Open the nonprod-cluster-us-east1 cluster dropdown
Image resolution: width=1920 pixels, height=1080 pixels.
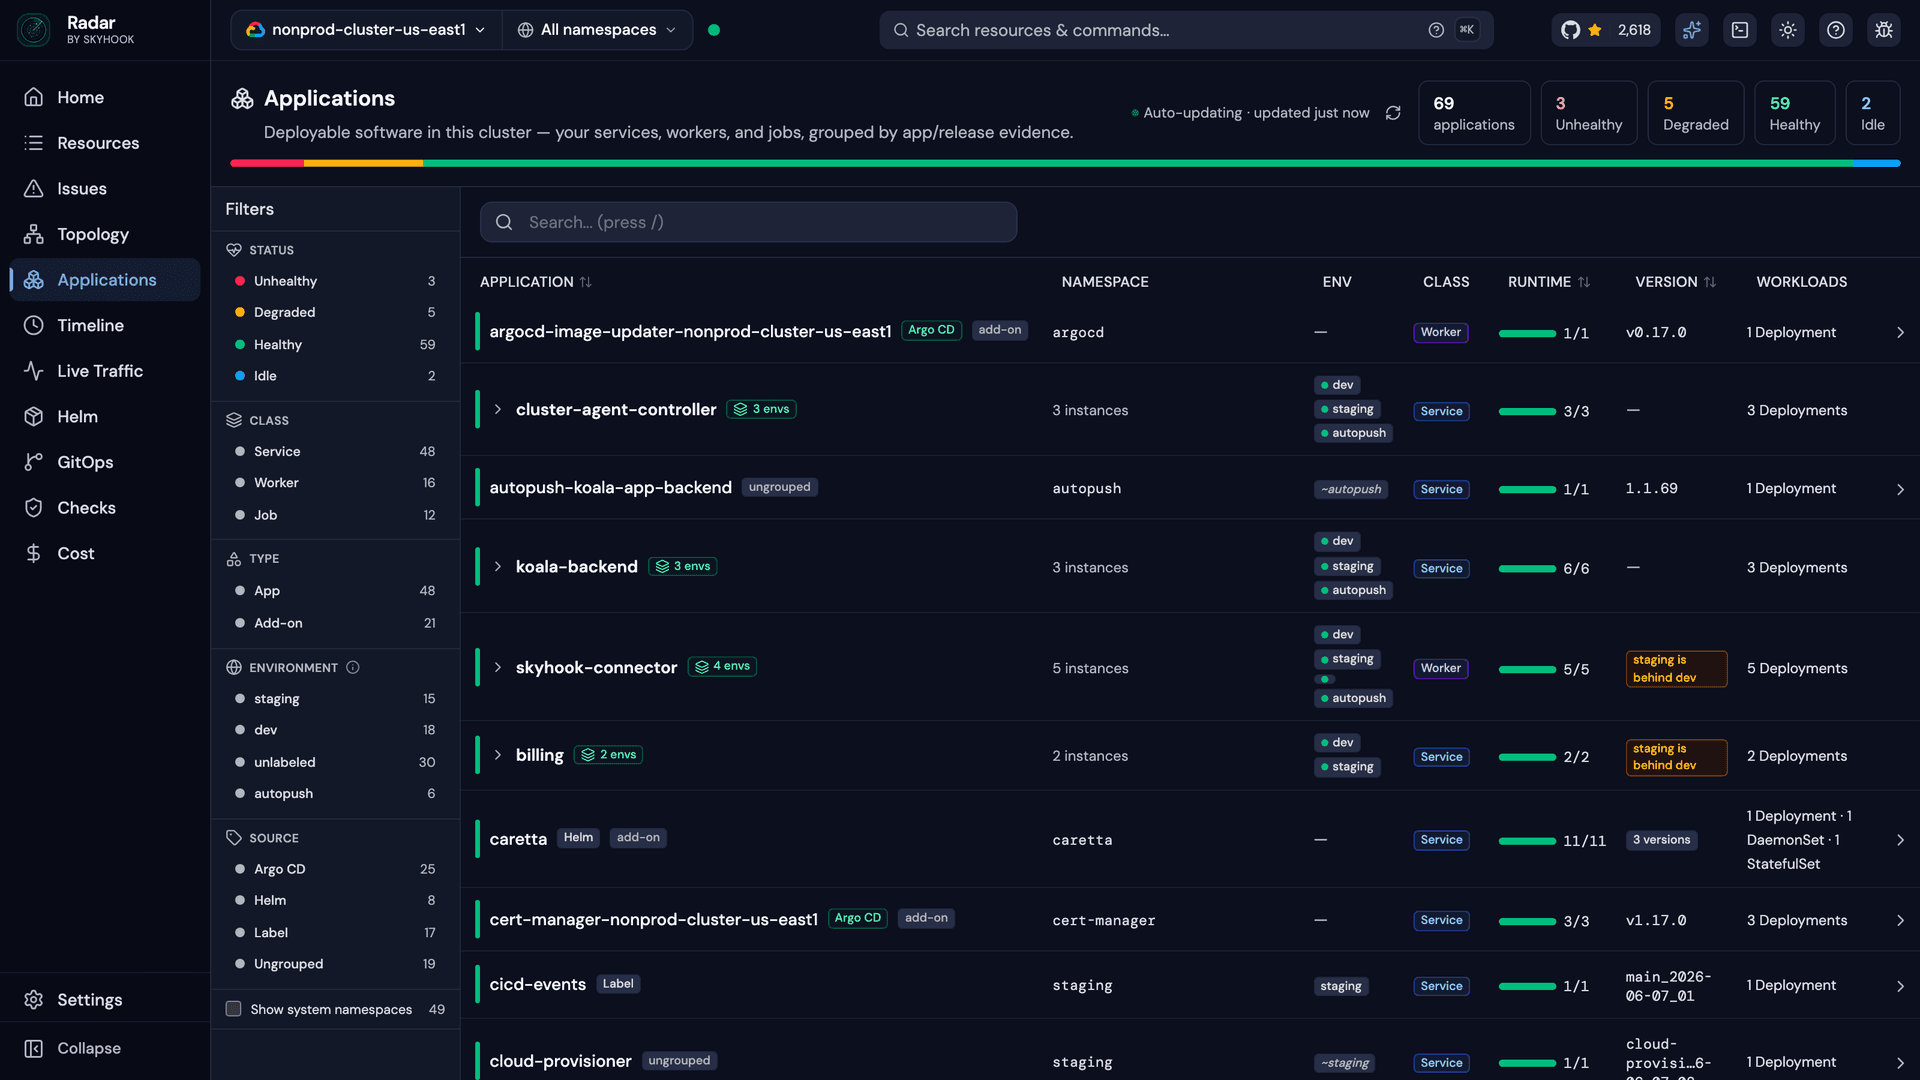tap(367, 30)
